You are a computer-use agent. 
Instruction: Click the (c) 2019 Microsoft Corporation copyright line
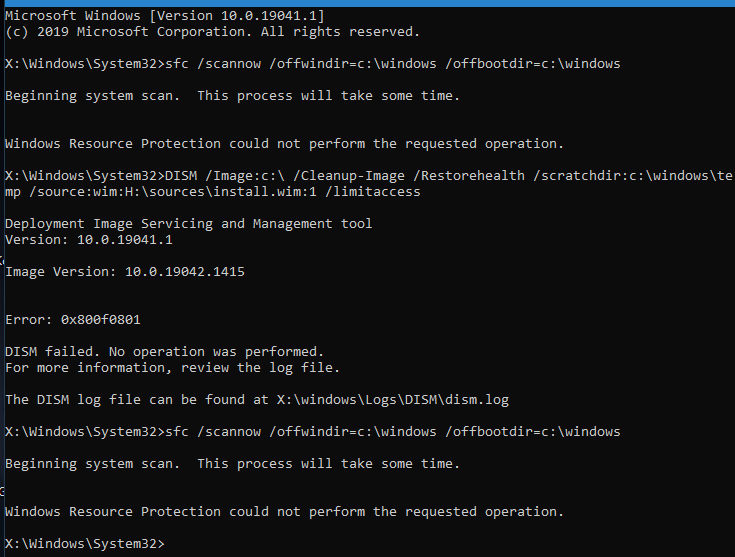click(x=212, y=32)
